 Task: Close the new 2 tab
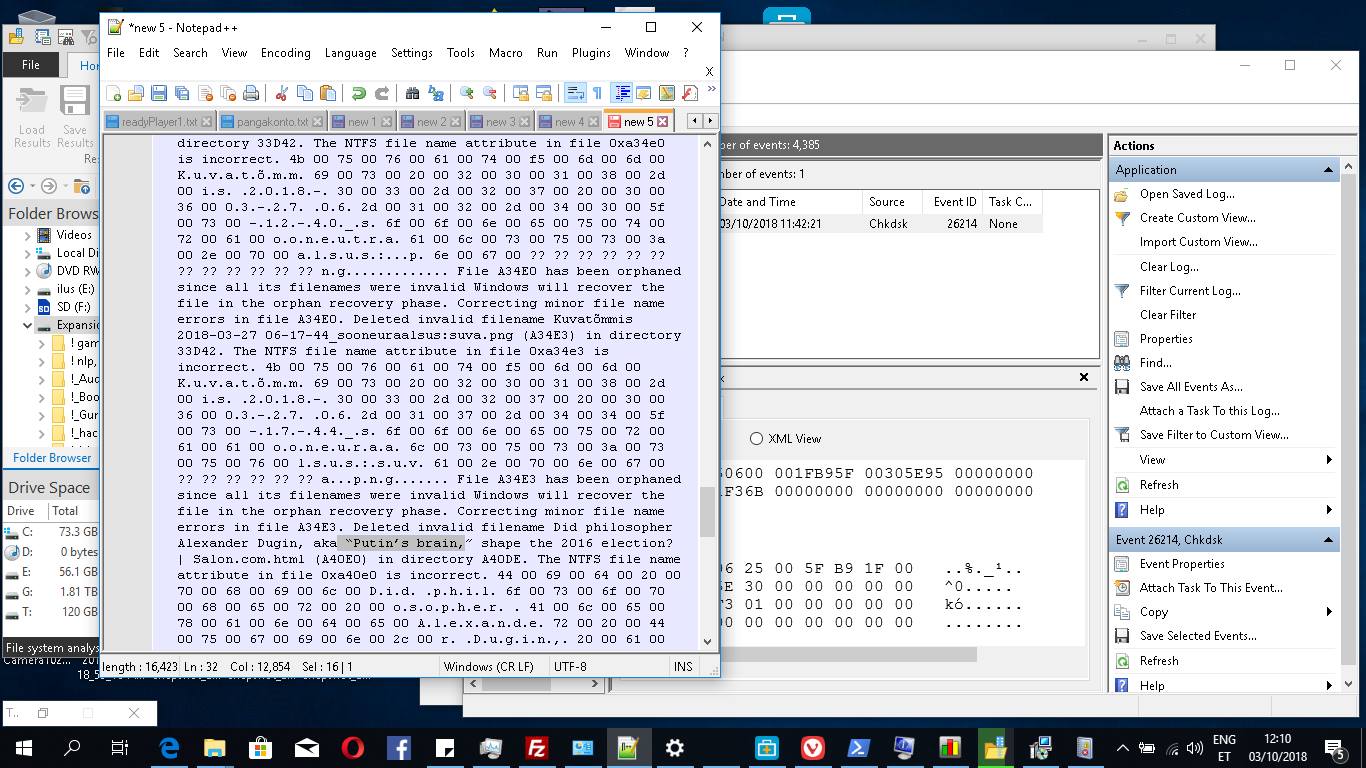(455, 122)
